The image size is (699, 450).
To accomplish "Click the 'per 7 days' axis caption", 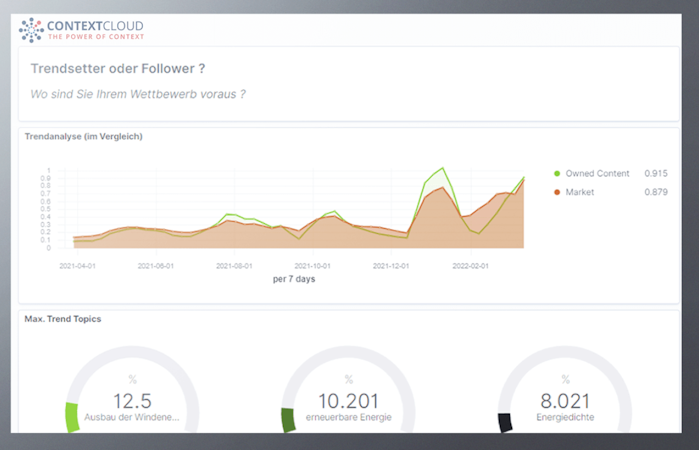I will 294,279.
